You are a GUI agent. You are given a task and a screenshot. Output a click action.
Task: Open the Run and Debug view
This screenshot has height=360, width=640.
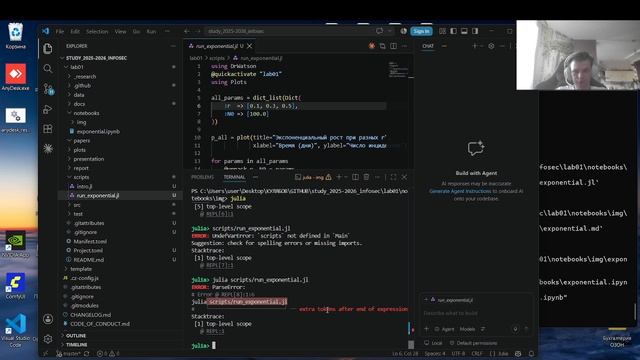coord(48,109)
